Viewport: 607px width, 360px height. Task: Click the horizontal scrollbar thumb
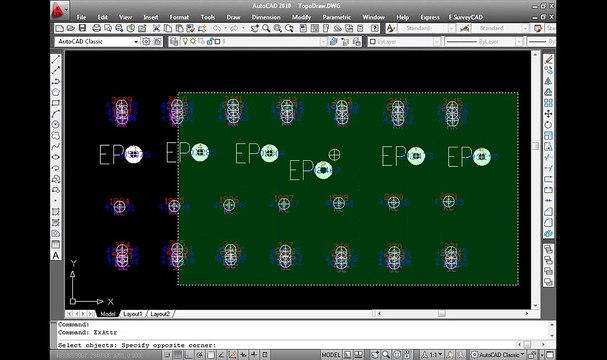click(x=442, y=314)
